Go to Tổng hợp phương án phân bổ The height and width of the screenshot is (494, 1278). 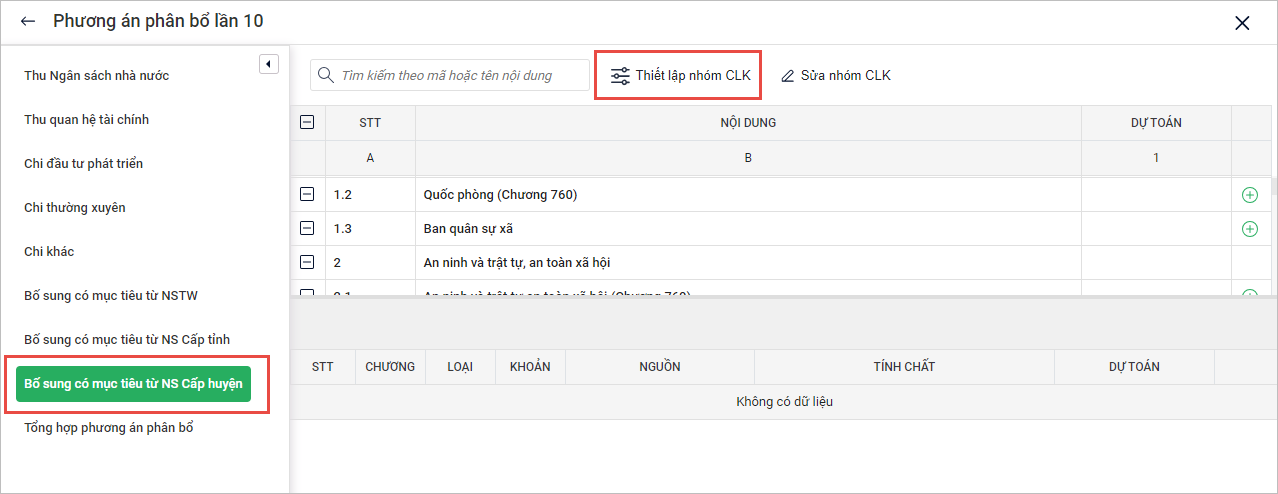point(108,428)
